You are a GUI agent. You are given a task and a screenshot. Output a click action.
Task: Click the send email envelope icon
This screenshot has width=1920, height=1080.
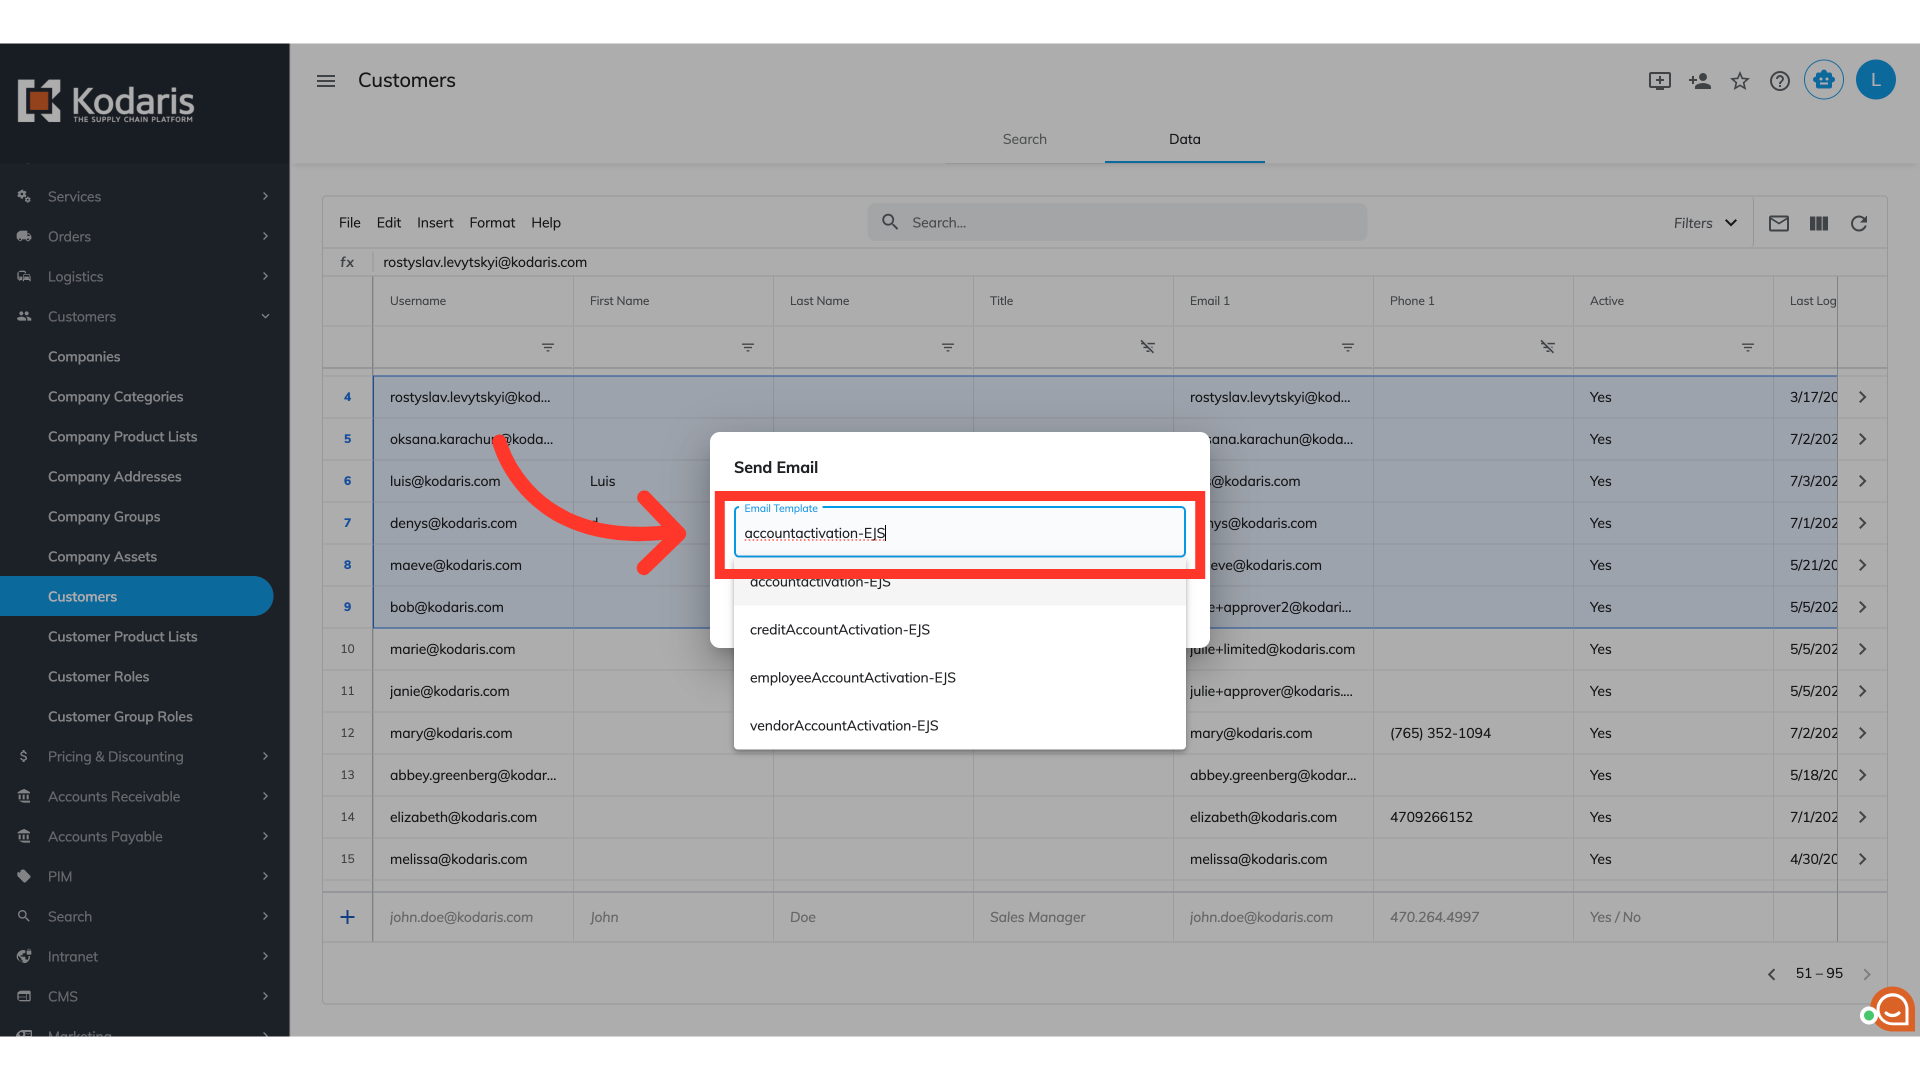(x=1778, y=223)
